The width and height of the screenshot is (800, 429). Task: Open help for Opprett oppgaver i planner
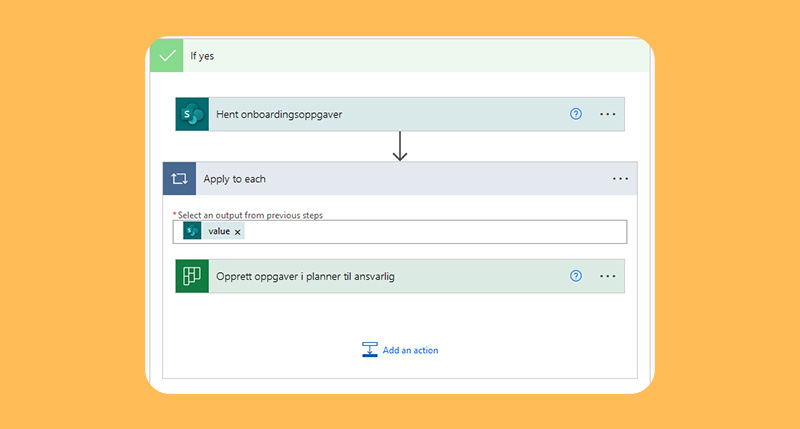click(x=576, y=276)
